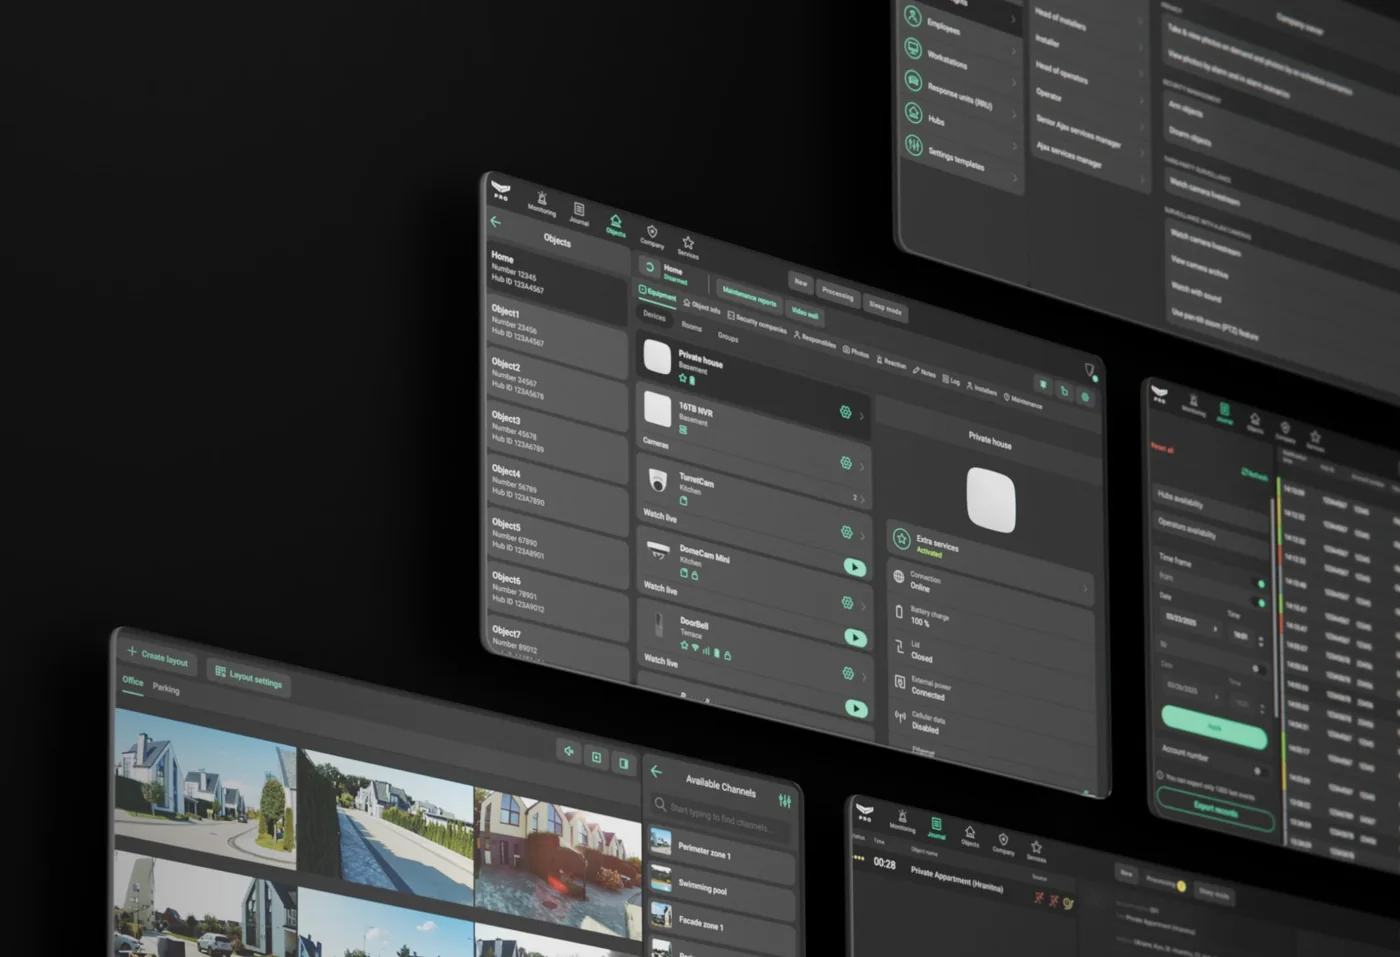Toggle the From switch in Time frame

tap(1259, 583)
